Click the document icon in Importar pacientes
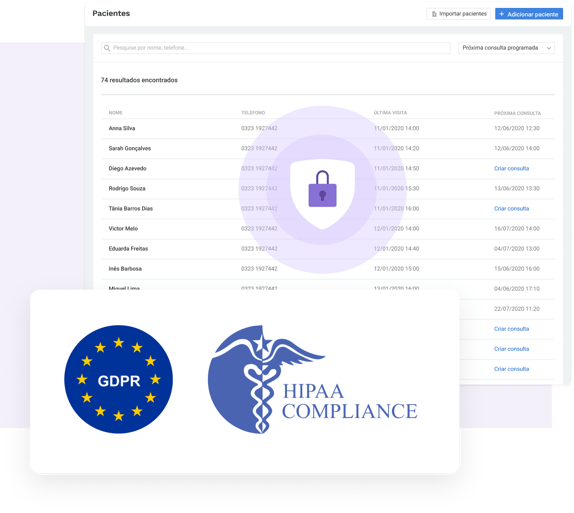This screenshot has width=574, height=513. (434, 14)
